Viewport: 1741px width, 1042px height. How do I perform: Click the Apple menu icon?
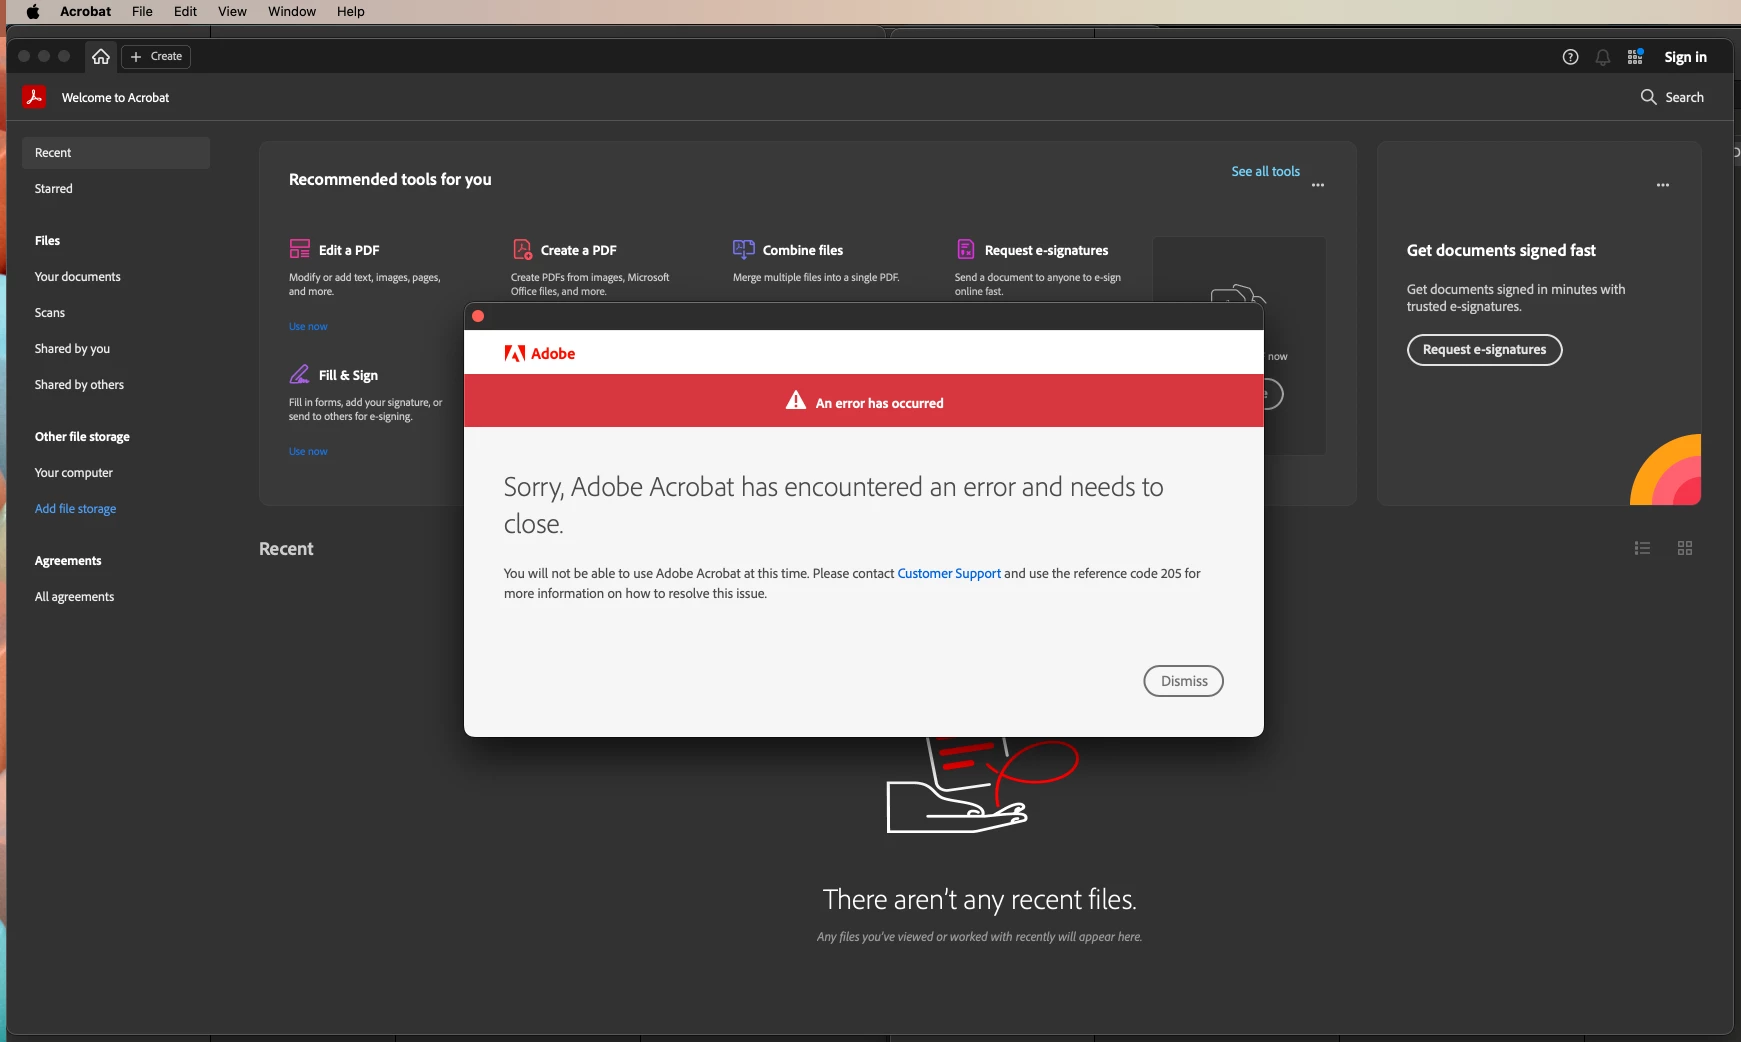tap(32, 12)
